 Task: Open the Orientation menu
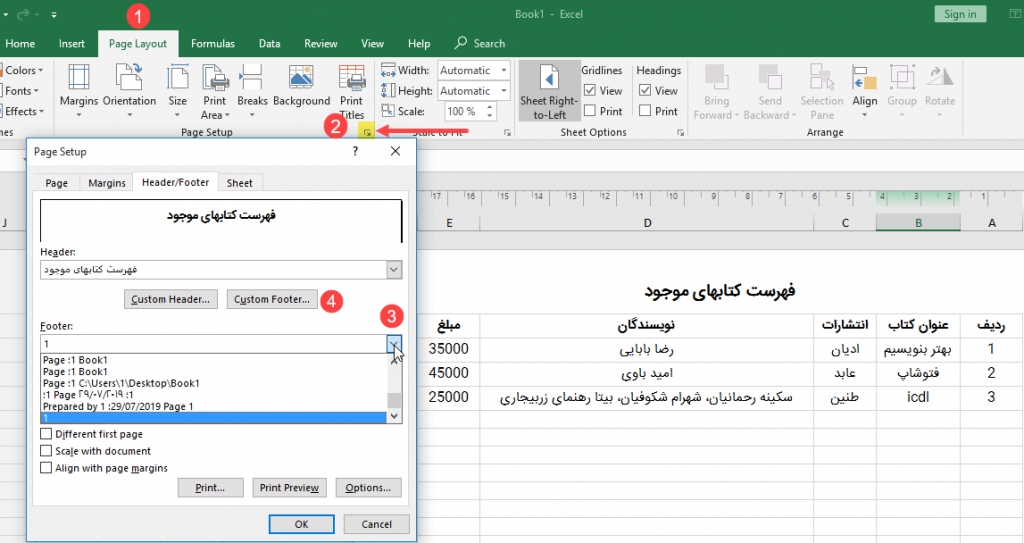[129, 91]
